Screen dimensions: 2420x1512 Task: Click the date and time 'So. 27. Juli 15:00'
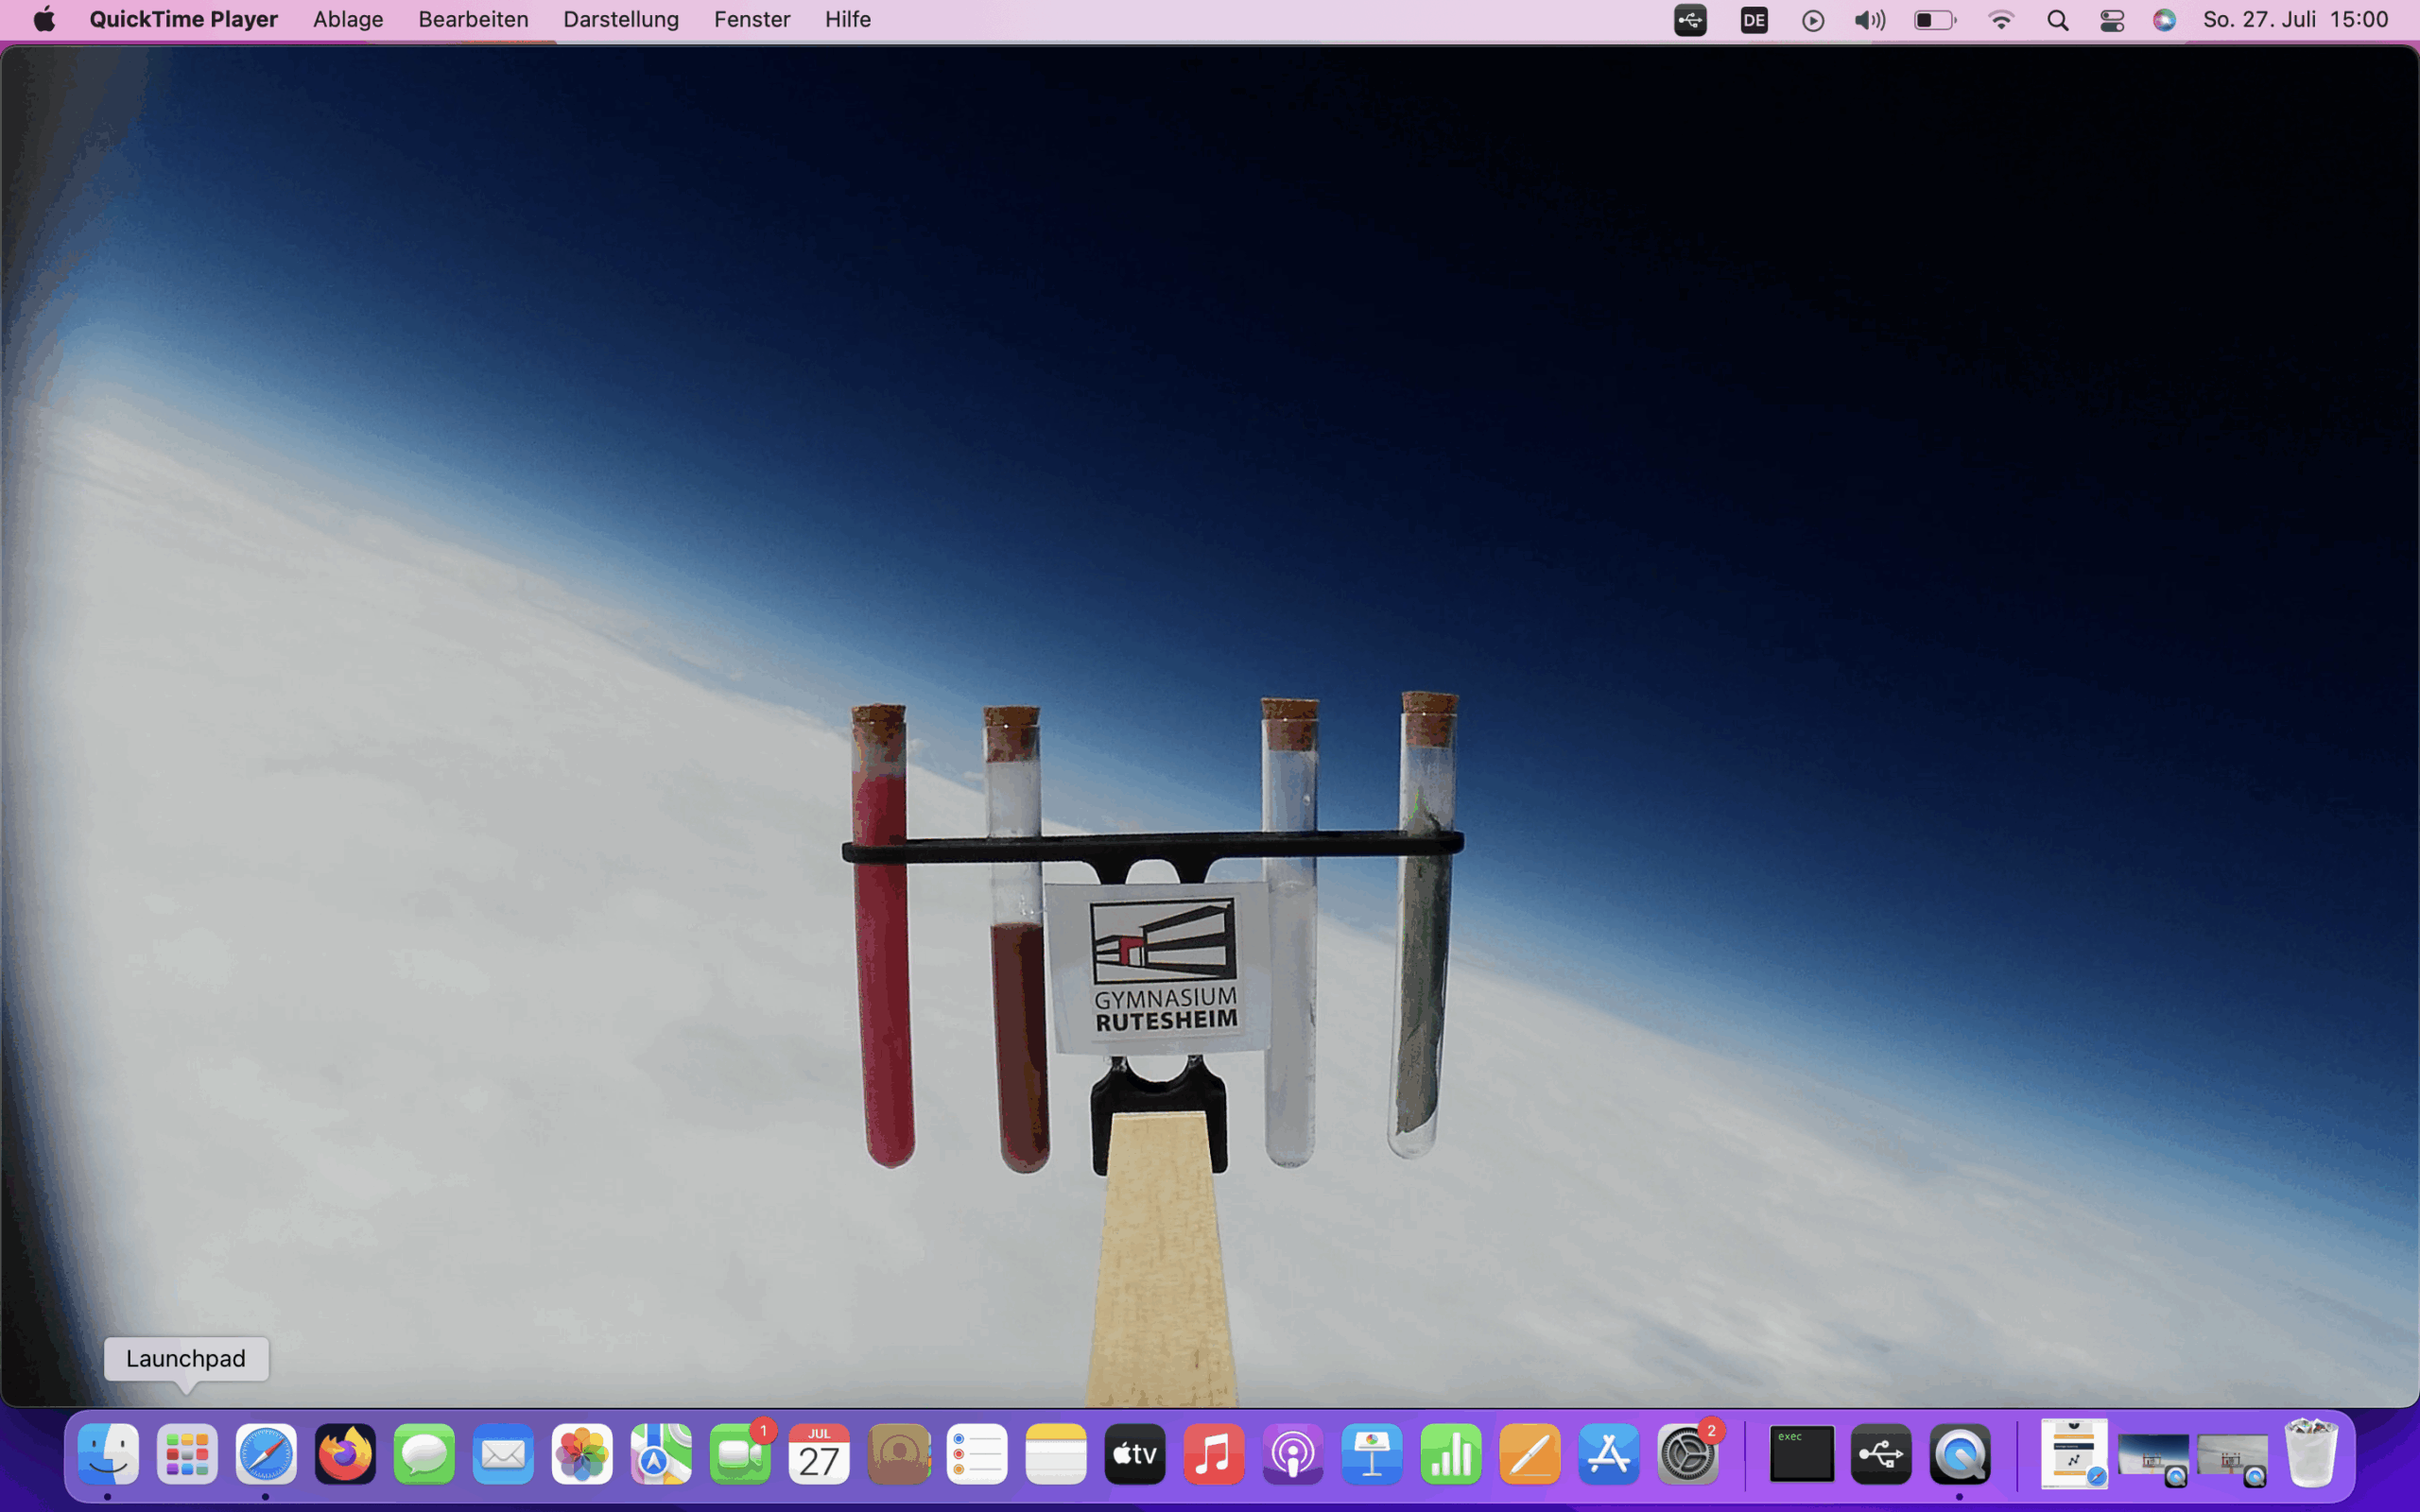(x=2295, y=19)
